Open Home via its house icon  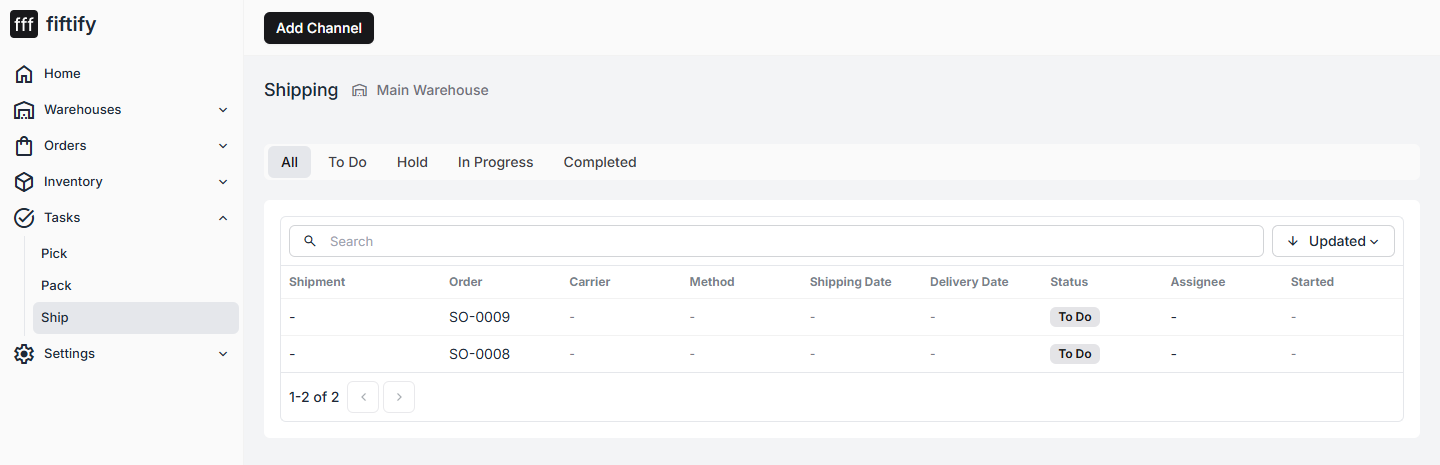click(24, 74)
